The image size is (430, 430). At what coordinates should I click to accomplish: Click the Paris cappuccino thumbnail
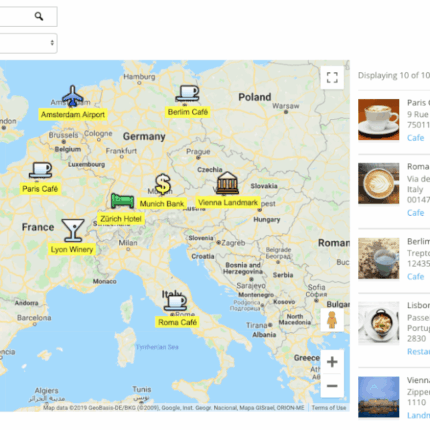[379, 119]
